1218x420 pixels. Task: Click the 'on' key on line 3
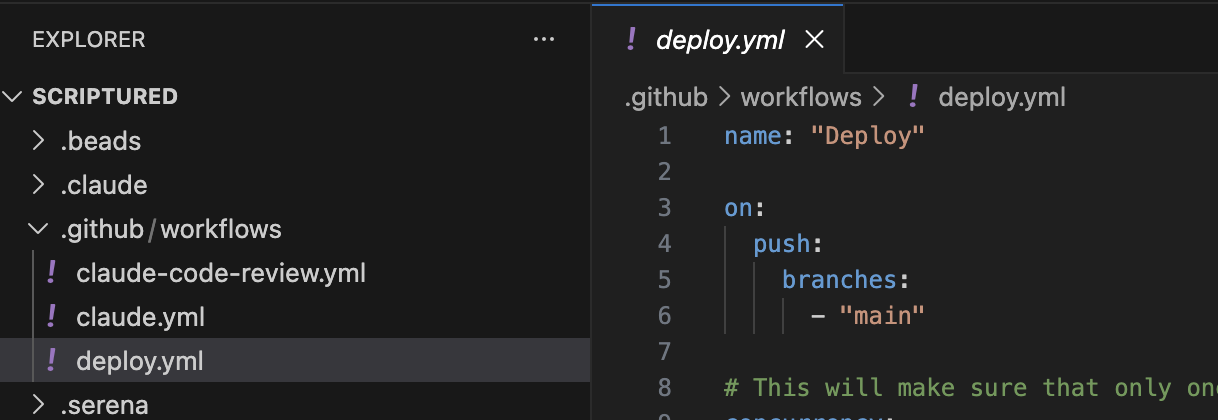[738, 207]
